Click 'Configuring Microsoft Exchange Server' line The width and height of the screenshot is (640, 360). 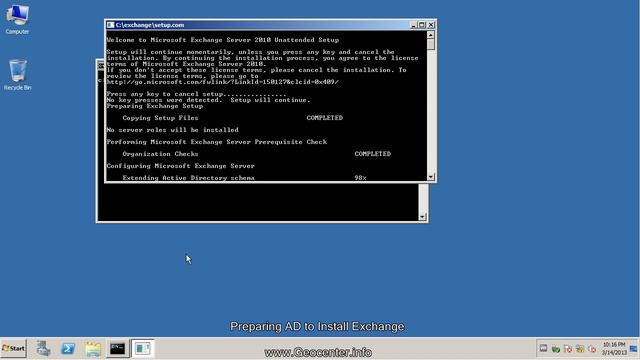[180, 166]
